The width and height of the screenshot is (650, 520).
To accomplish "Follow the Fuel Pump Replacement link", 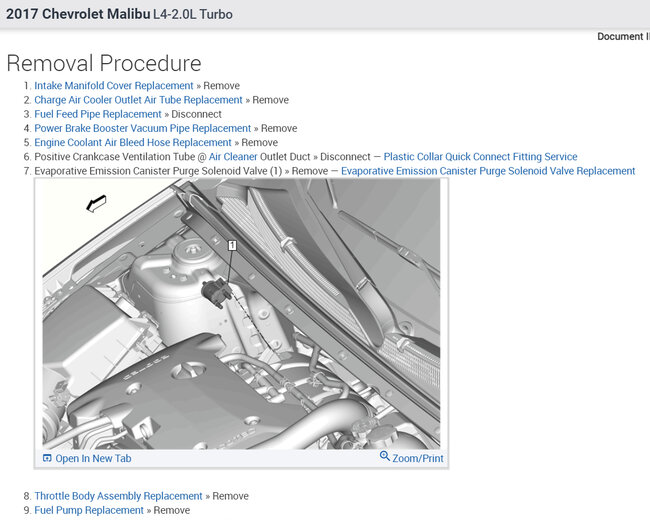I will pos(89,510).
